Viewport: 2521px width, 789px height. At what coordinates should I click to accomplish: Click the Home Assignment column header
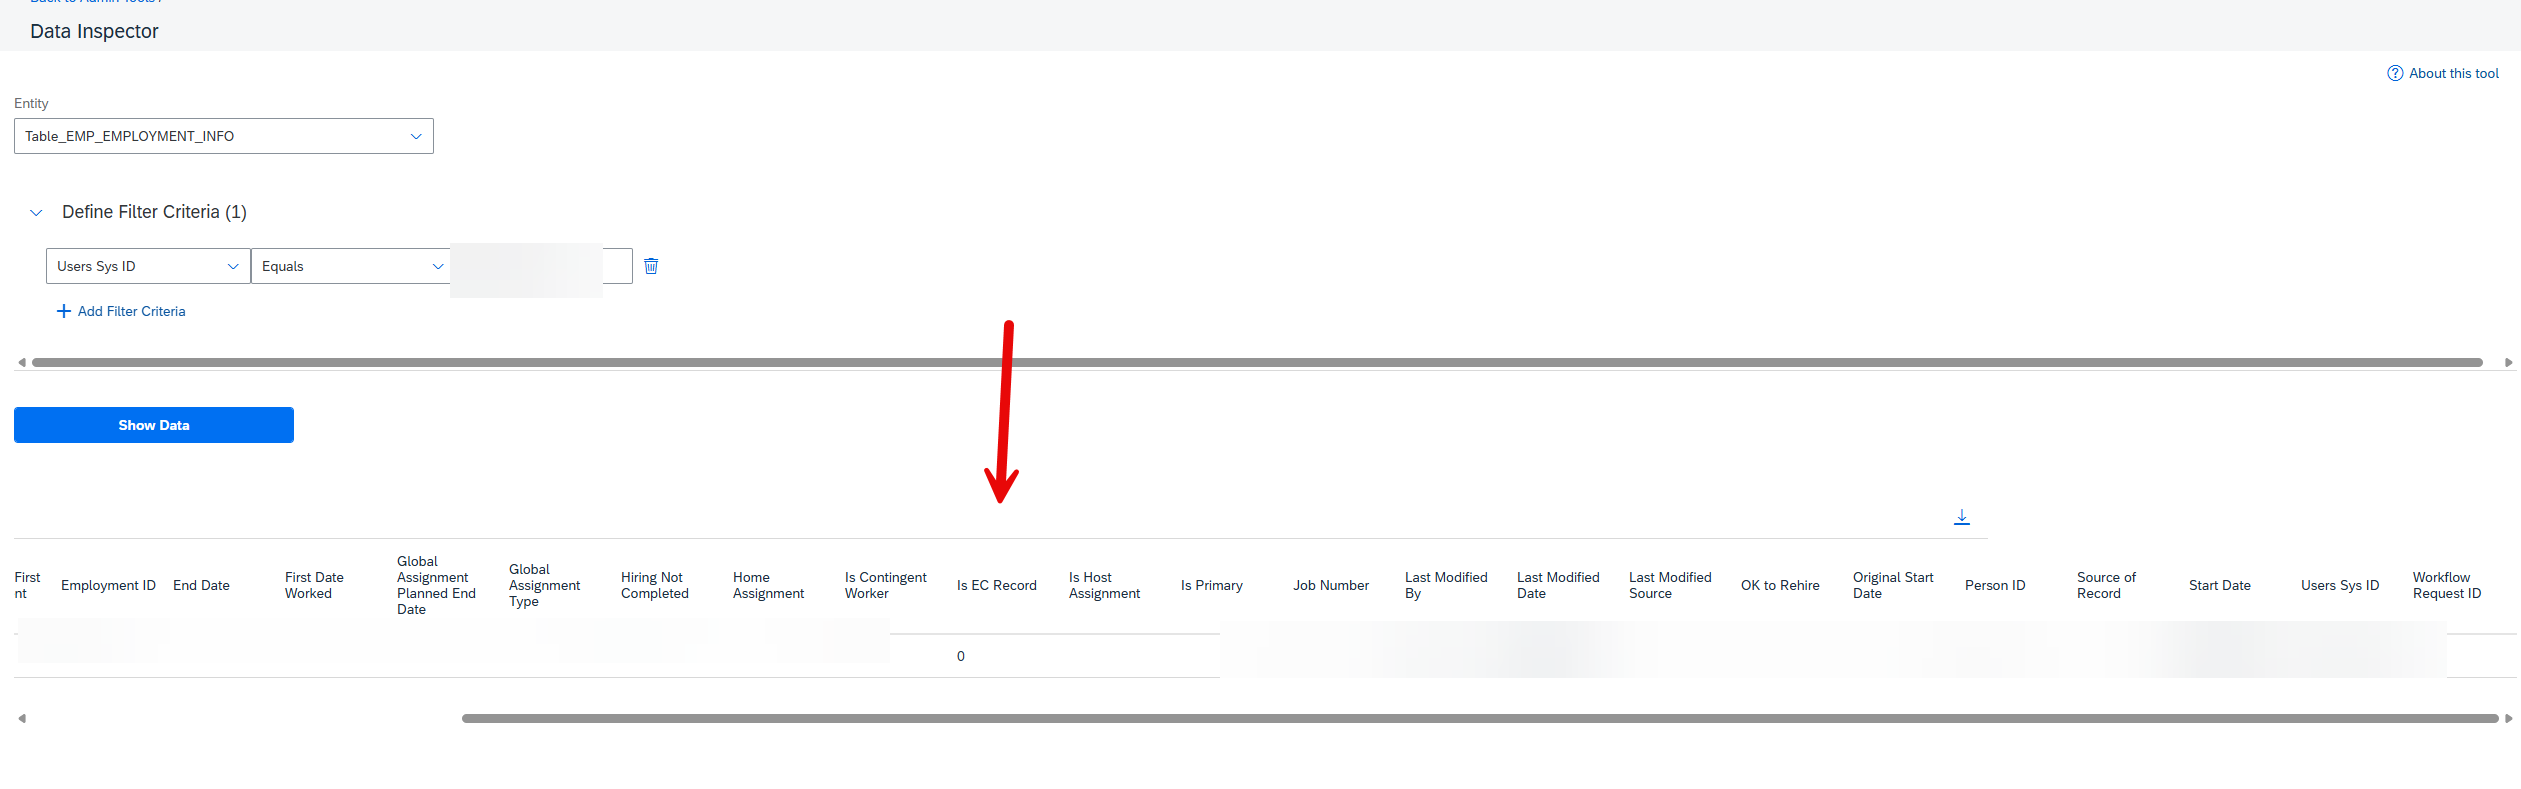coord(768,585)
